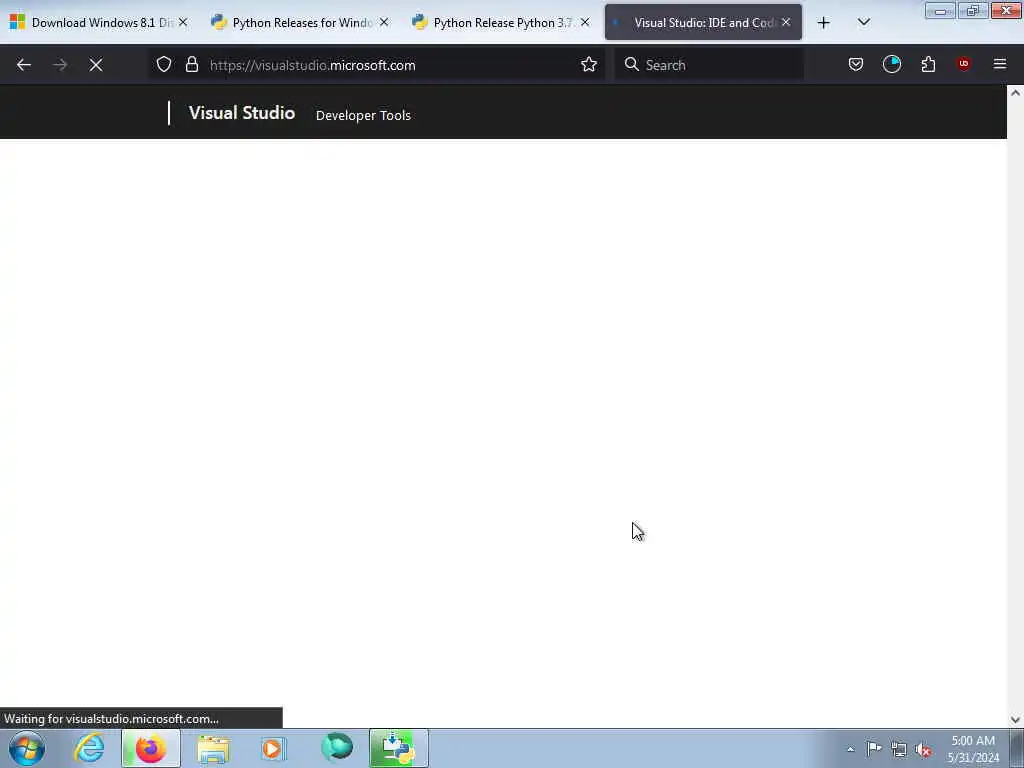The width and height of the screenshot is (1024, 768).
Task: Open the tracking protection shield icon
Action: pos(164,64)
